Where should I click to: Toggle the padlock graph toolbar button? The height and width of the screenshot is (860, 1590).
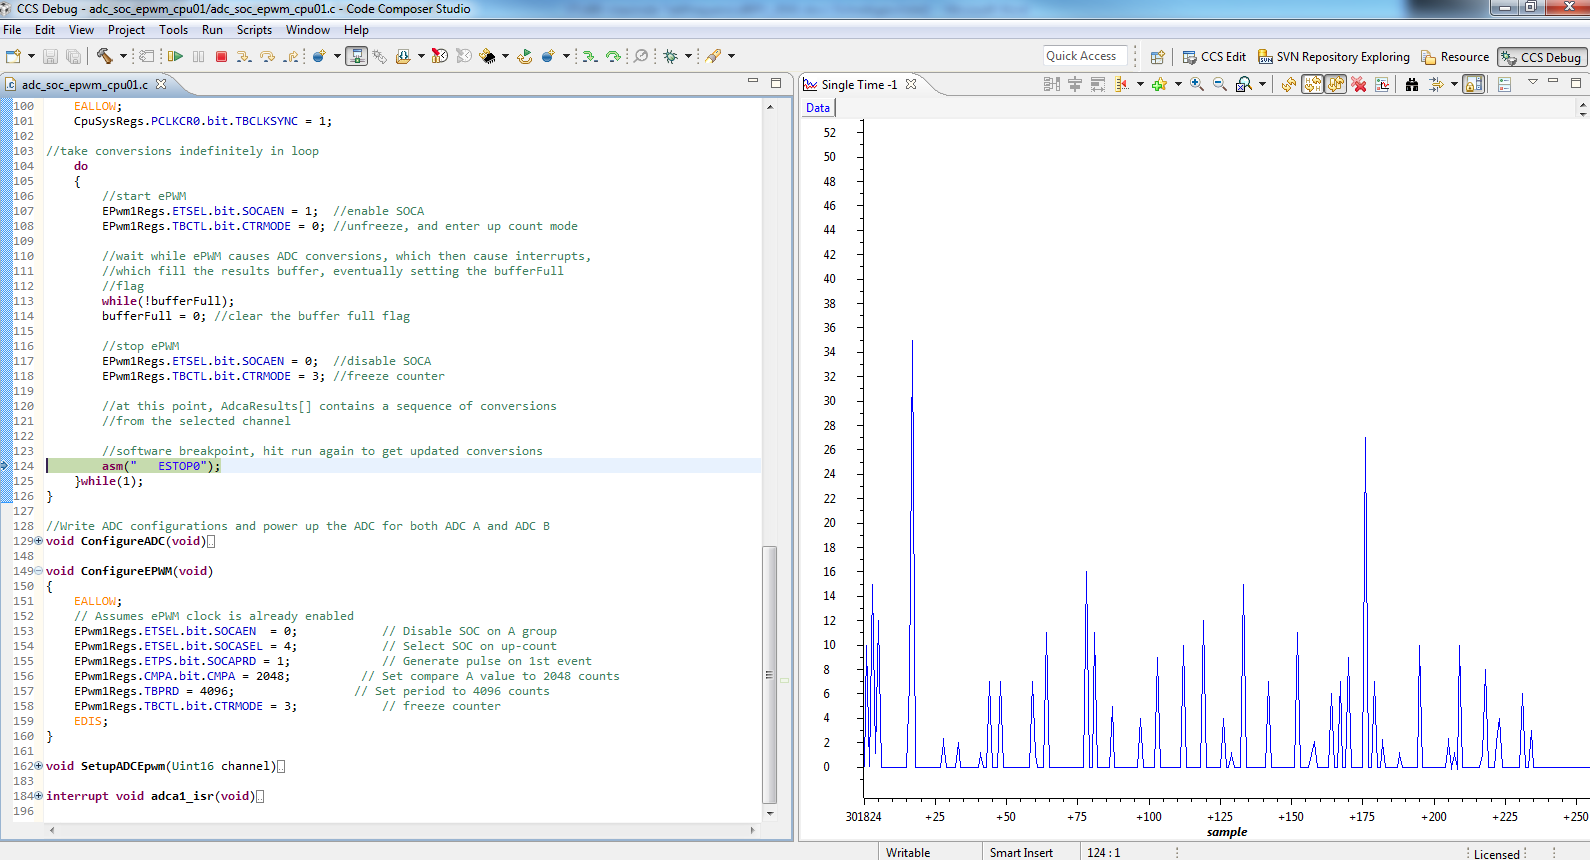[x=1474, y=85]
